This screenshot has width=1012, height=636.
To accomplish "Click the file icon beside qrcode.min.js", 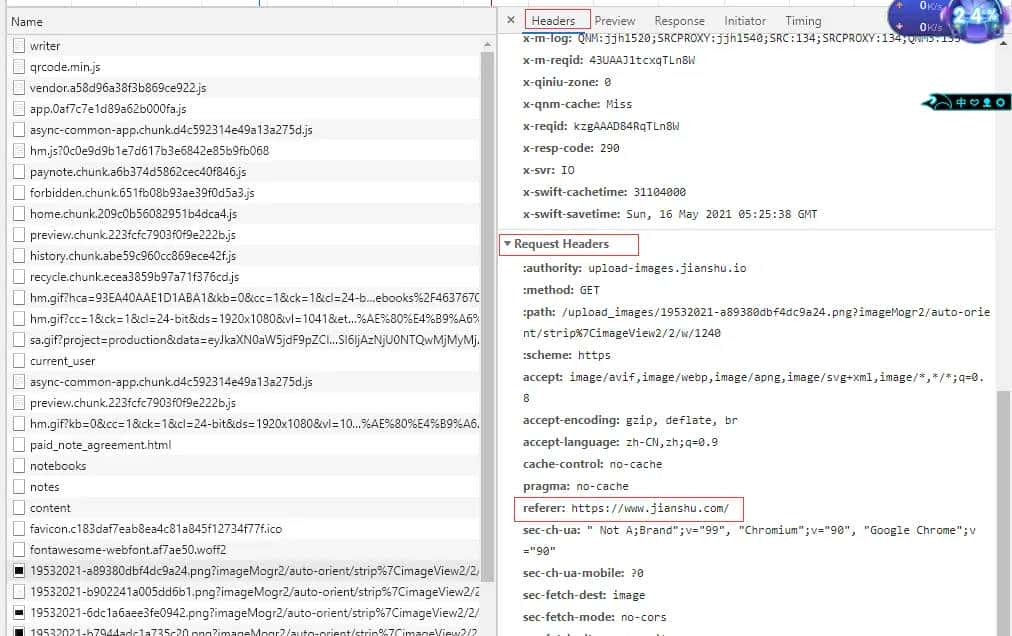I will (x=19, y=67).
